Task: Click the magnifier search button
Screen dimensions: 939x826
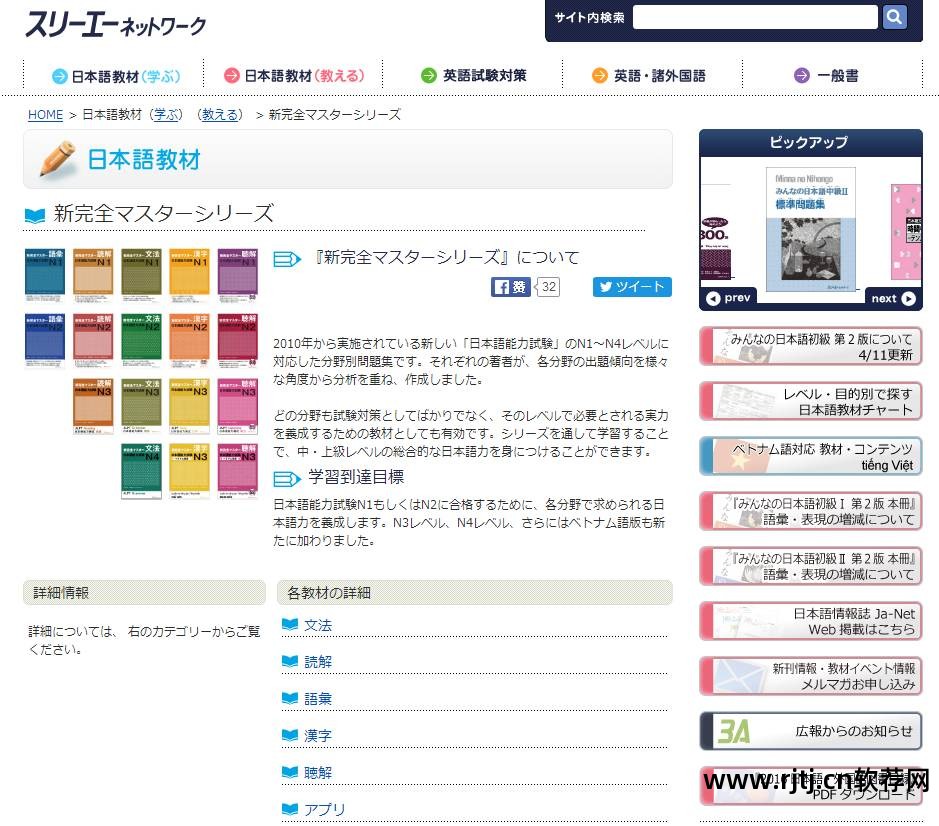Action: coord(894,17)
